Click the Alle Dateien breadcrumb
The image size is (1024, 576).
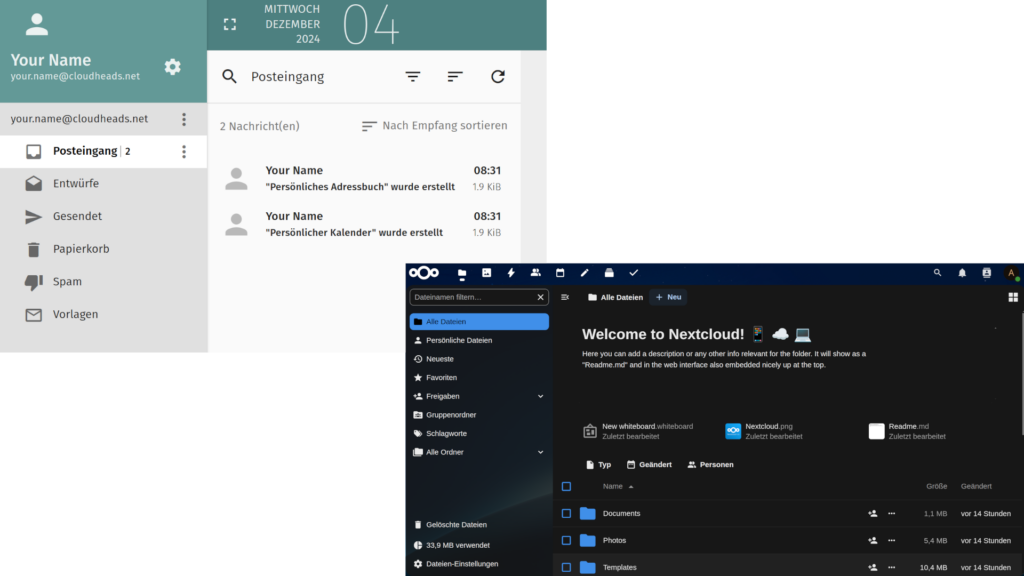point(615,297)
